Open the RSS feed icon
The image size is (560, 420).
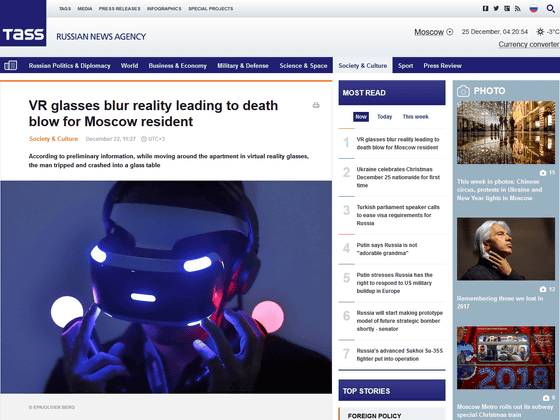click(x=518, y=9)
